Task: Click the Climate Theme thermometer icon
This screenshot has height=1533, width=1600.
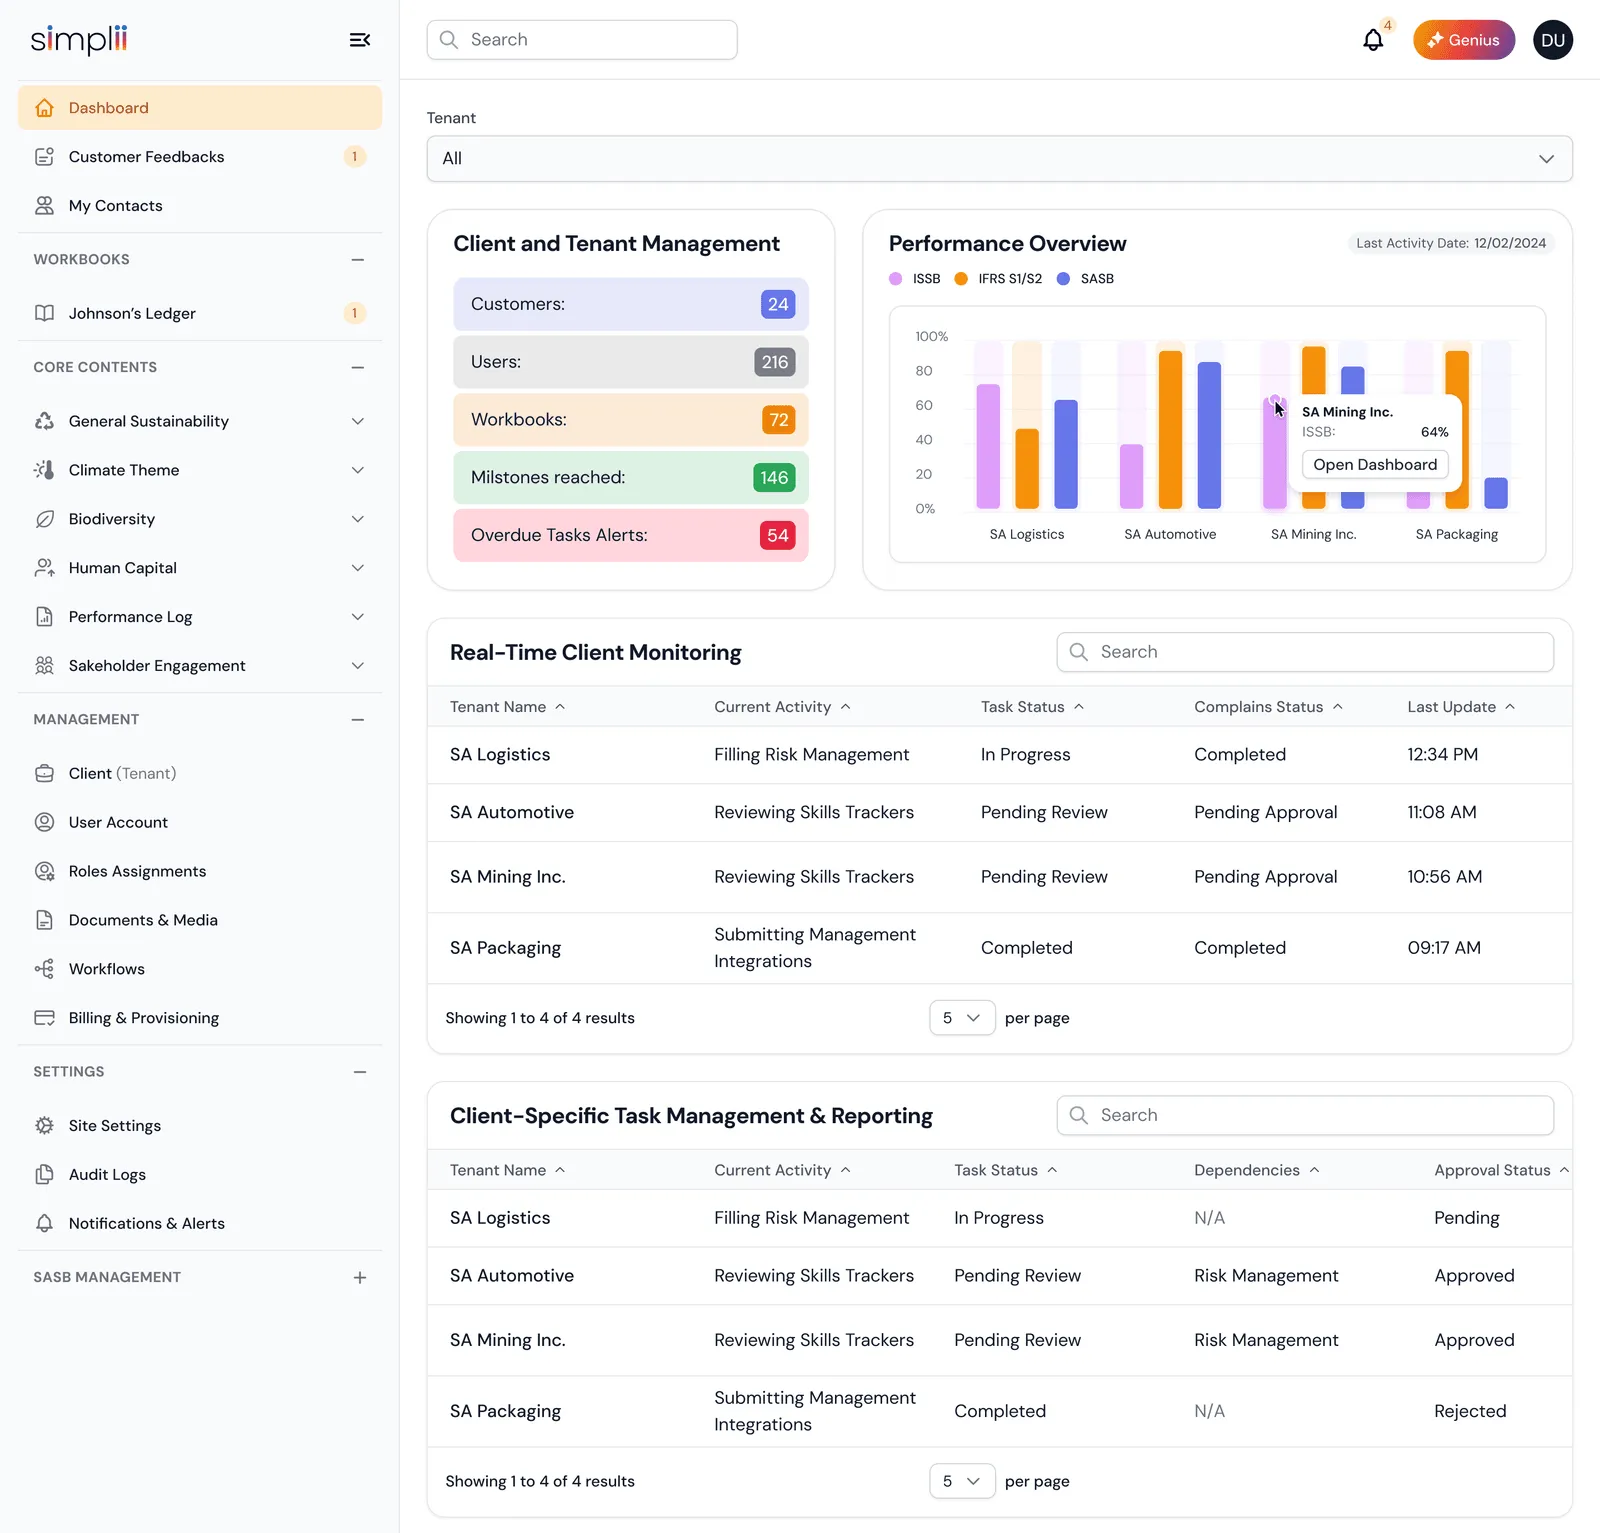Action: click(44, 470)
